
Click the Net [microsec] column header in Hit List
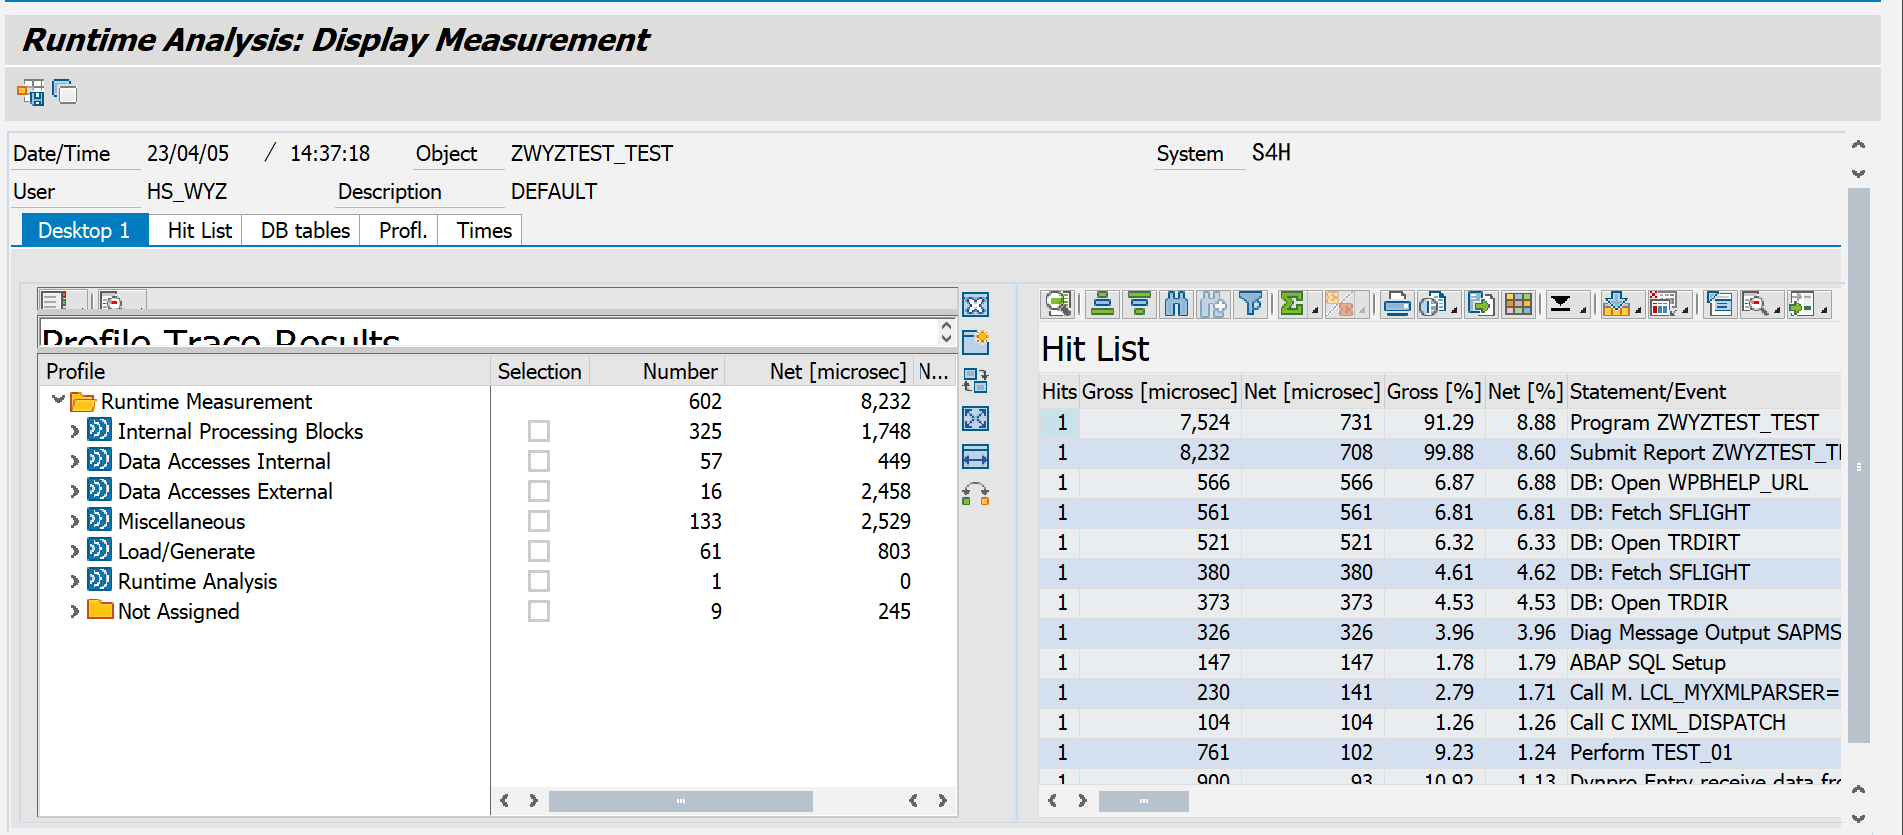(1312, 391)
